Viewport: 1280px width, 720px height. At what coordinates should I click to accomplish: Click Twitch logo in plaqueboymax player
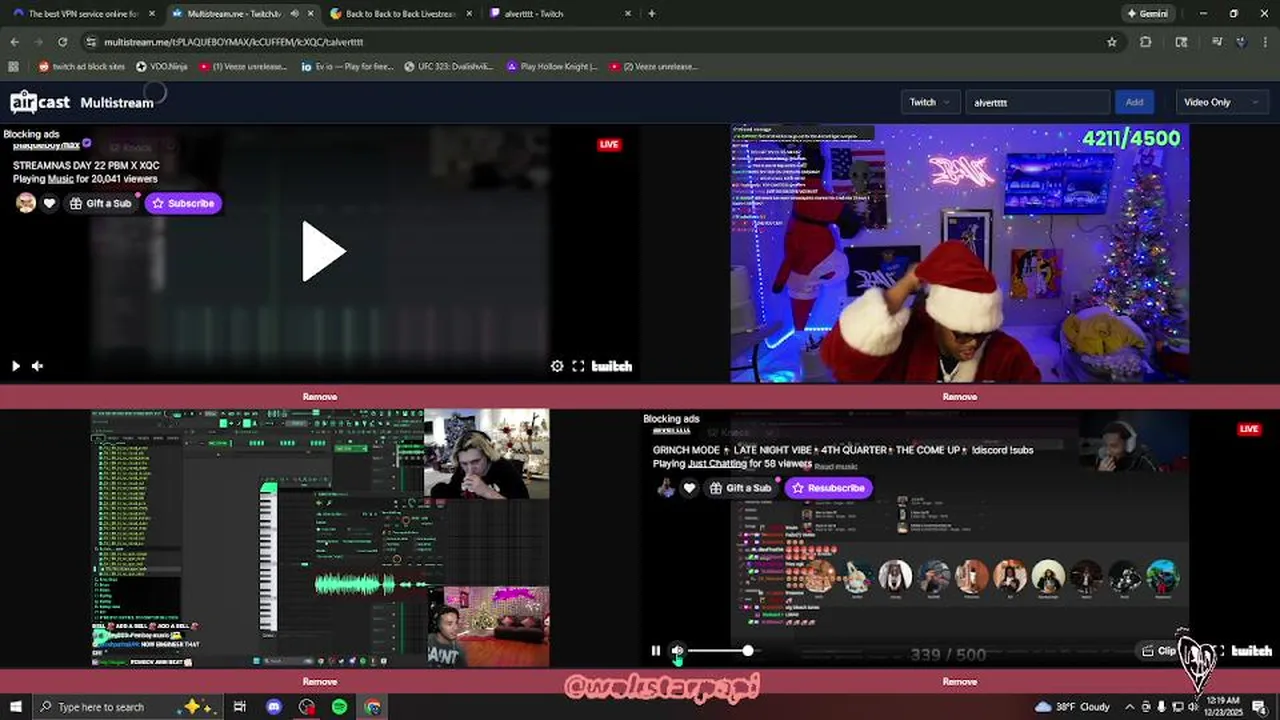[x=612, y=366]
